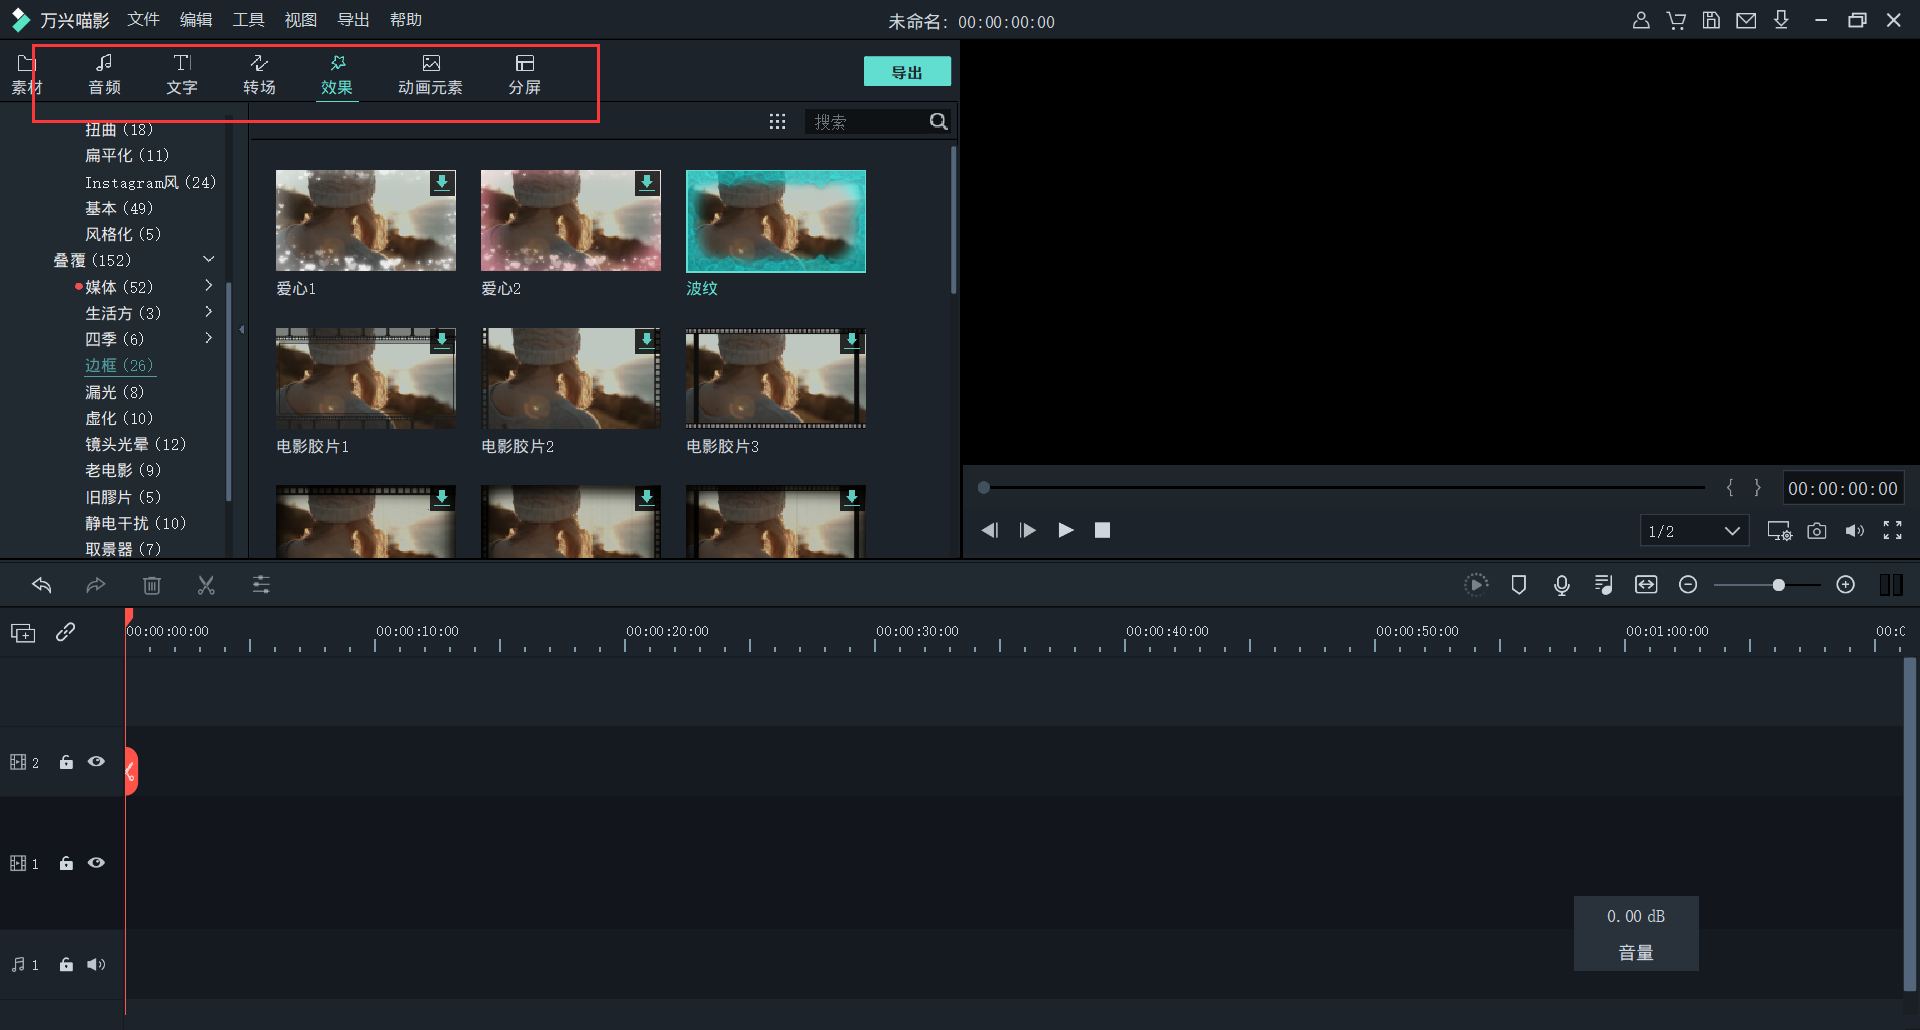Viewport: 1920px width, 1030px height.
Task: Select the 电影胶片2 effect thumbnail
Action: click(570, 379)
